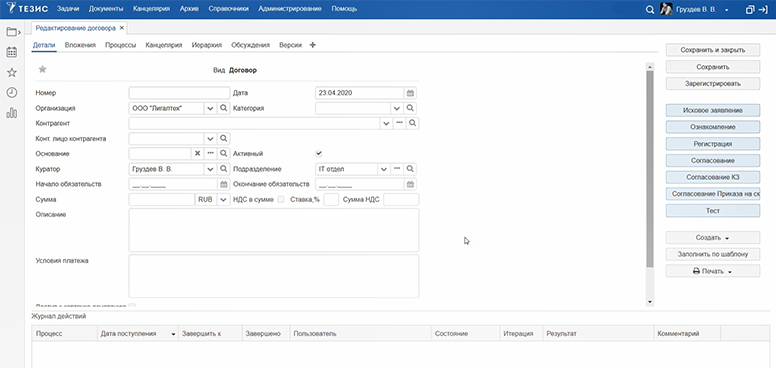The width and height of the screenshot is (776, 368).
Task: Switch to the Обсуждения tab
Action: 250,45
